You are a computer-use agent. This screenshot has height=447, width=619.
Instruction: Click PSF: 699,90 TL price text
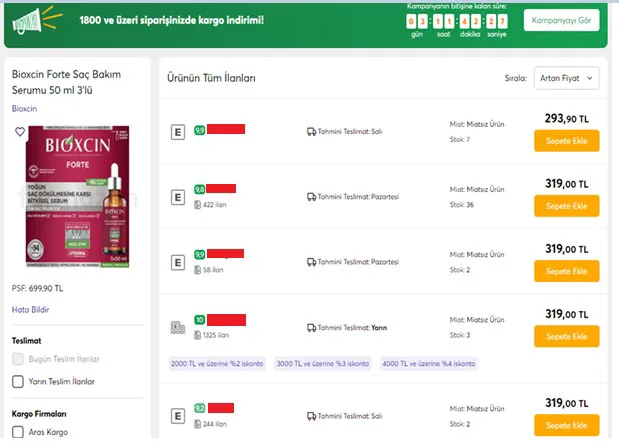[37, 288]
